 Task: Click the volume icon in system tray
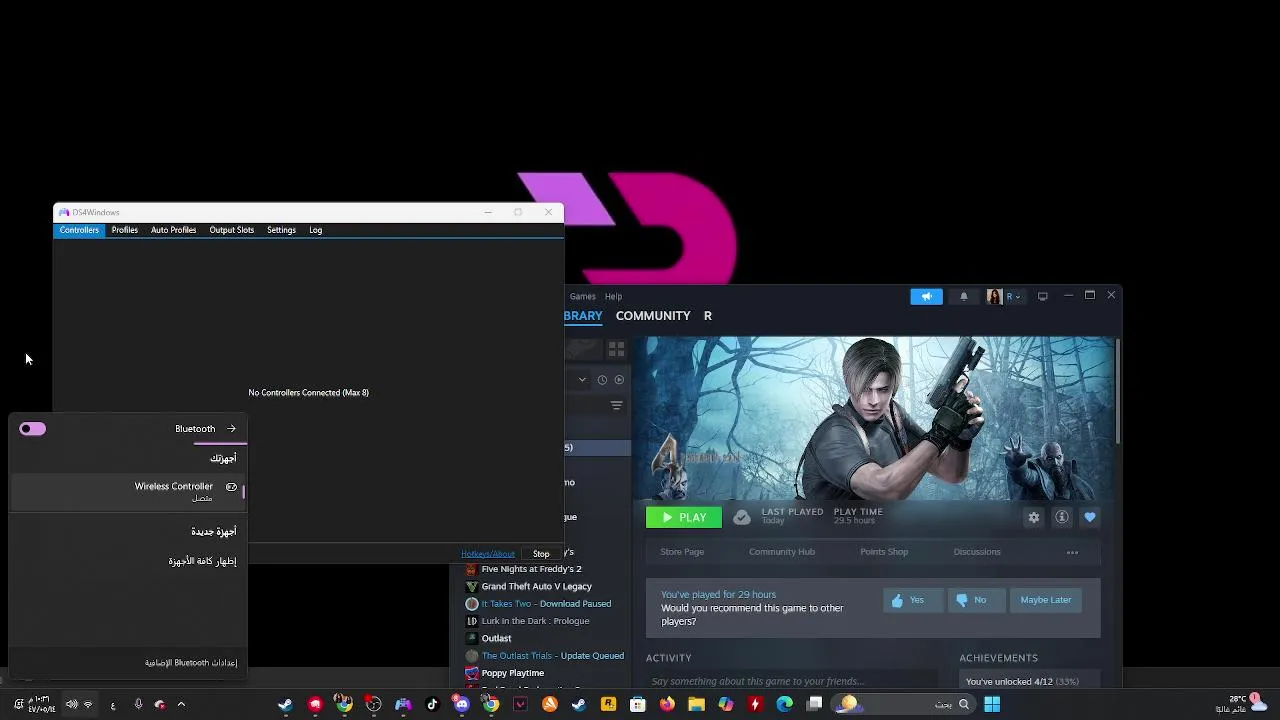coord(71,704)
